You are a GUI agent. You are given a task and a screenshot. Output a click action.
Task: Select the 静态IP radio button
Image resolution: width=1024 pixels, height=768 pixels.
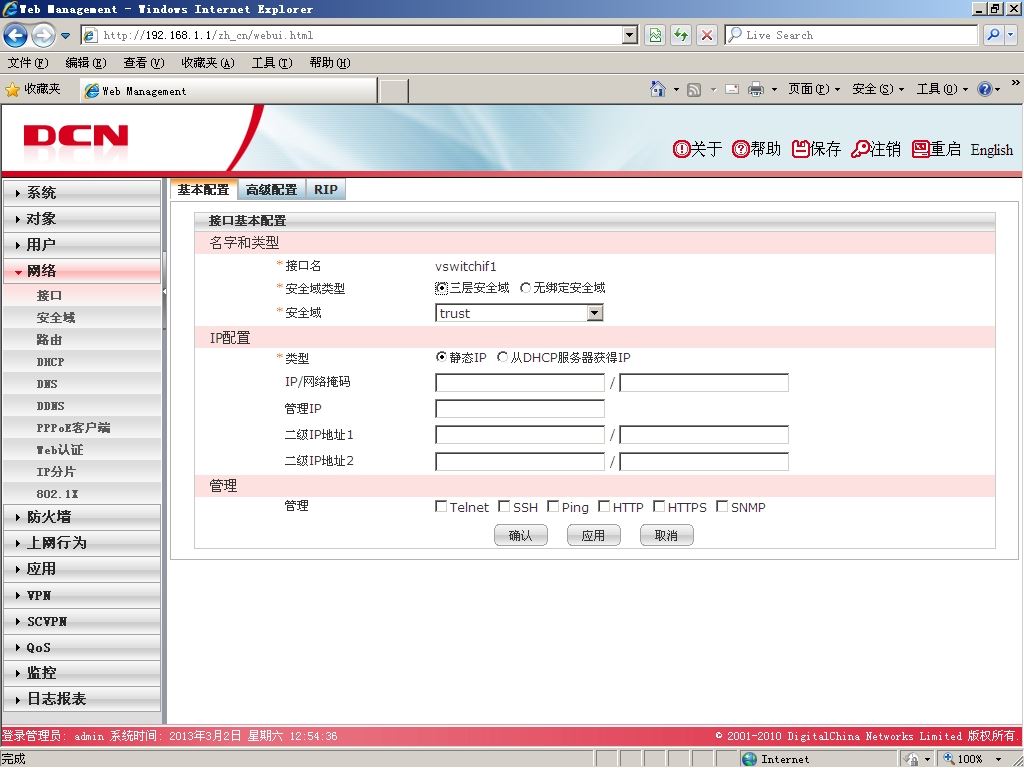point(441,357)
